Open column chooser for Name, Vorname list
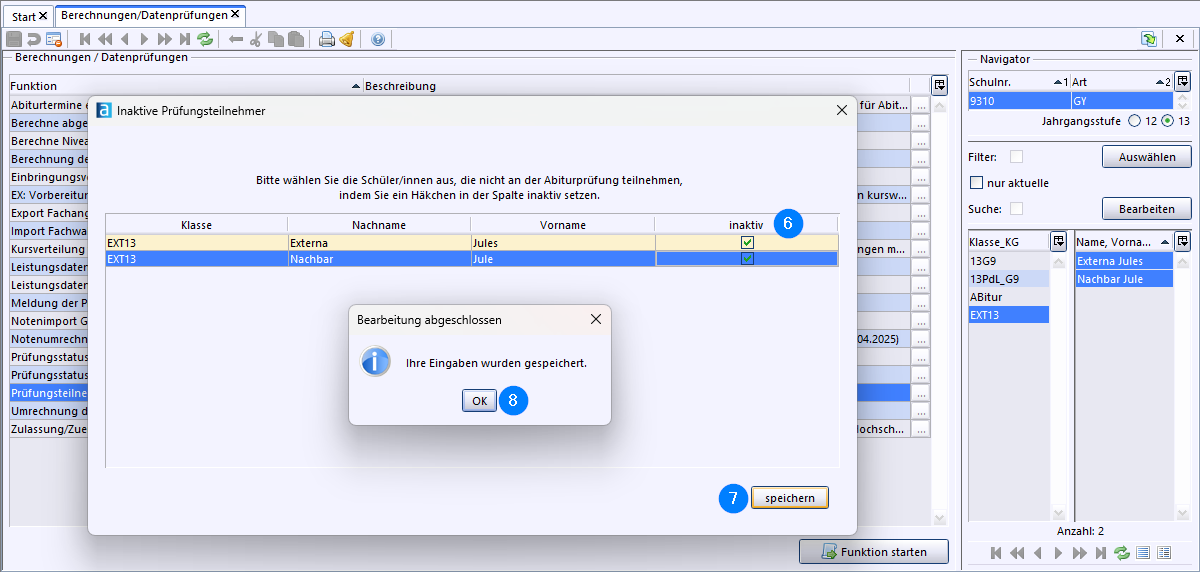Image resolution: width=1200 pixels, height=572 pixels. [x=1182, y=241]
